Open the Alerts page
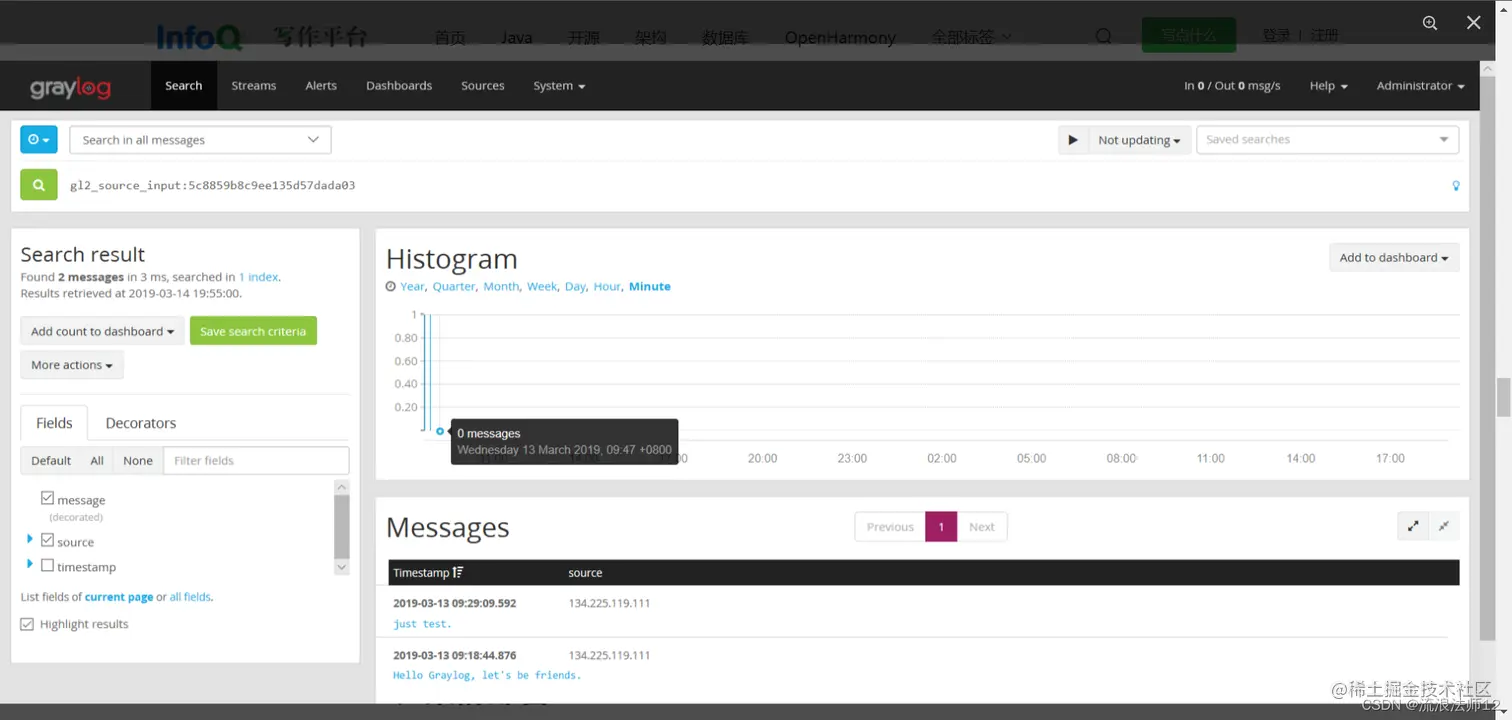Image resolution: width=1512 pixels, height=720 pixels. coord(321,86)
